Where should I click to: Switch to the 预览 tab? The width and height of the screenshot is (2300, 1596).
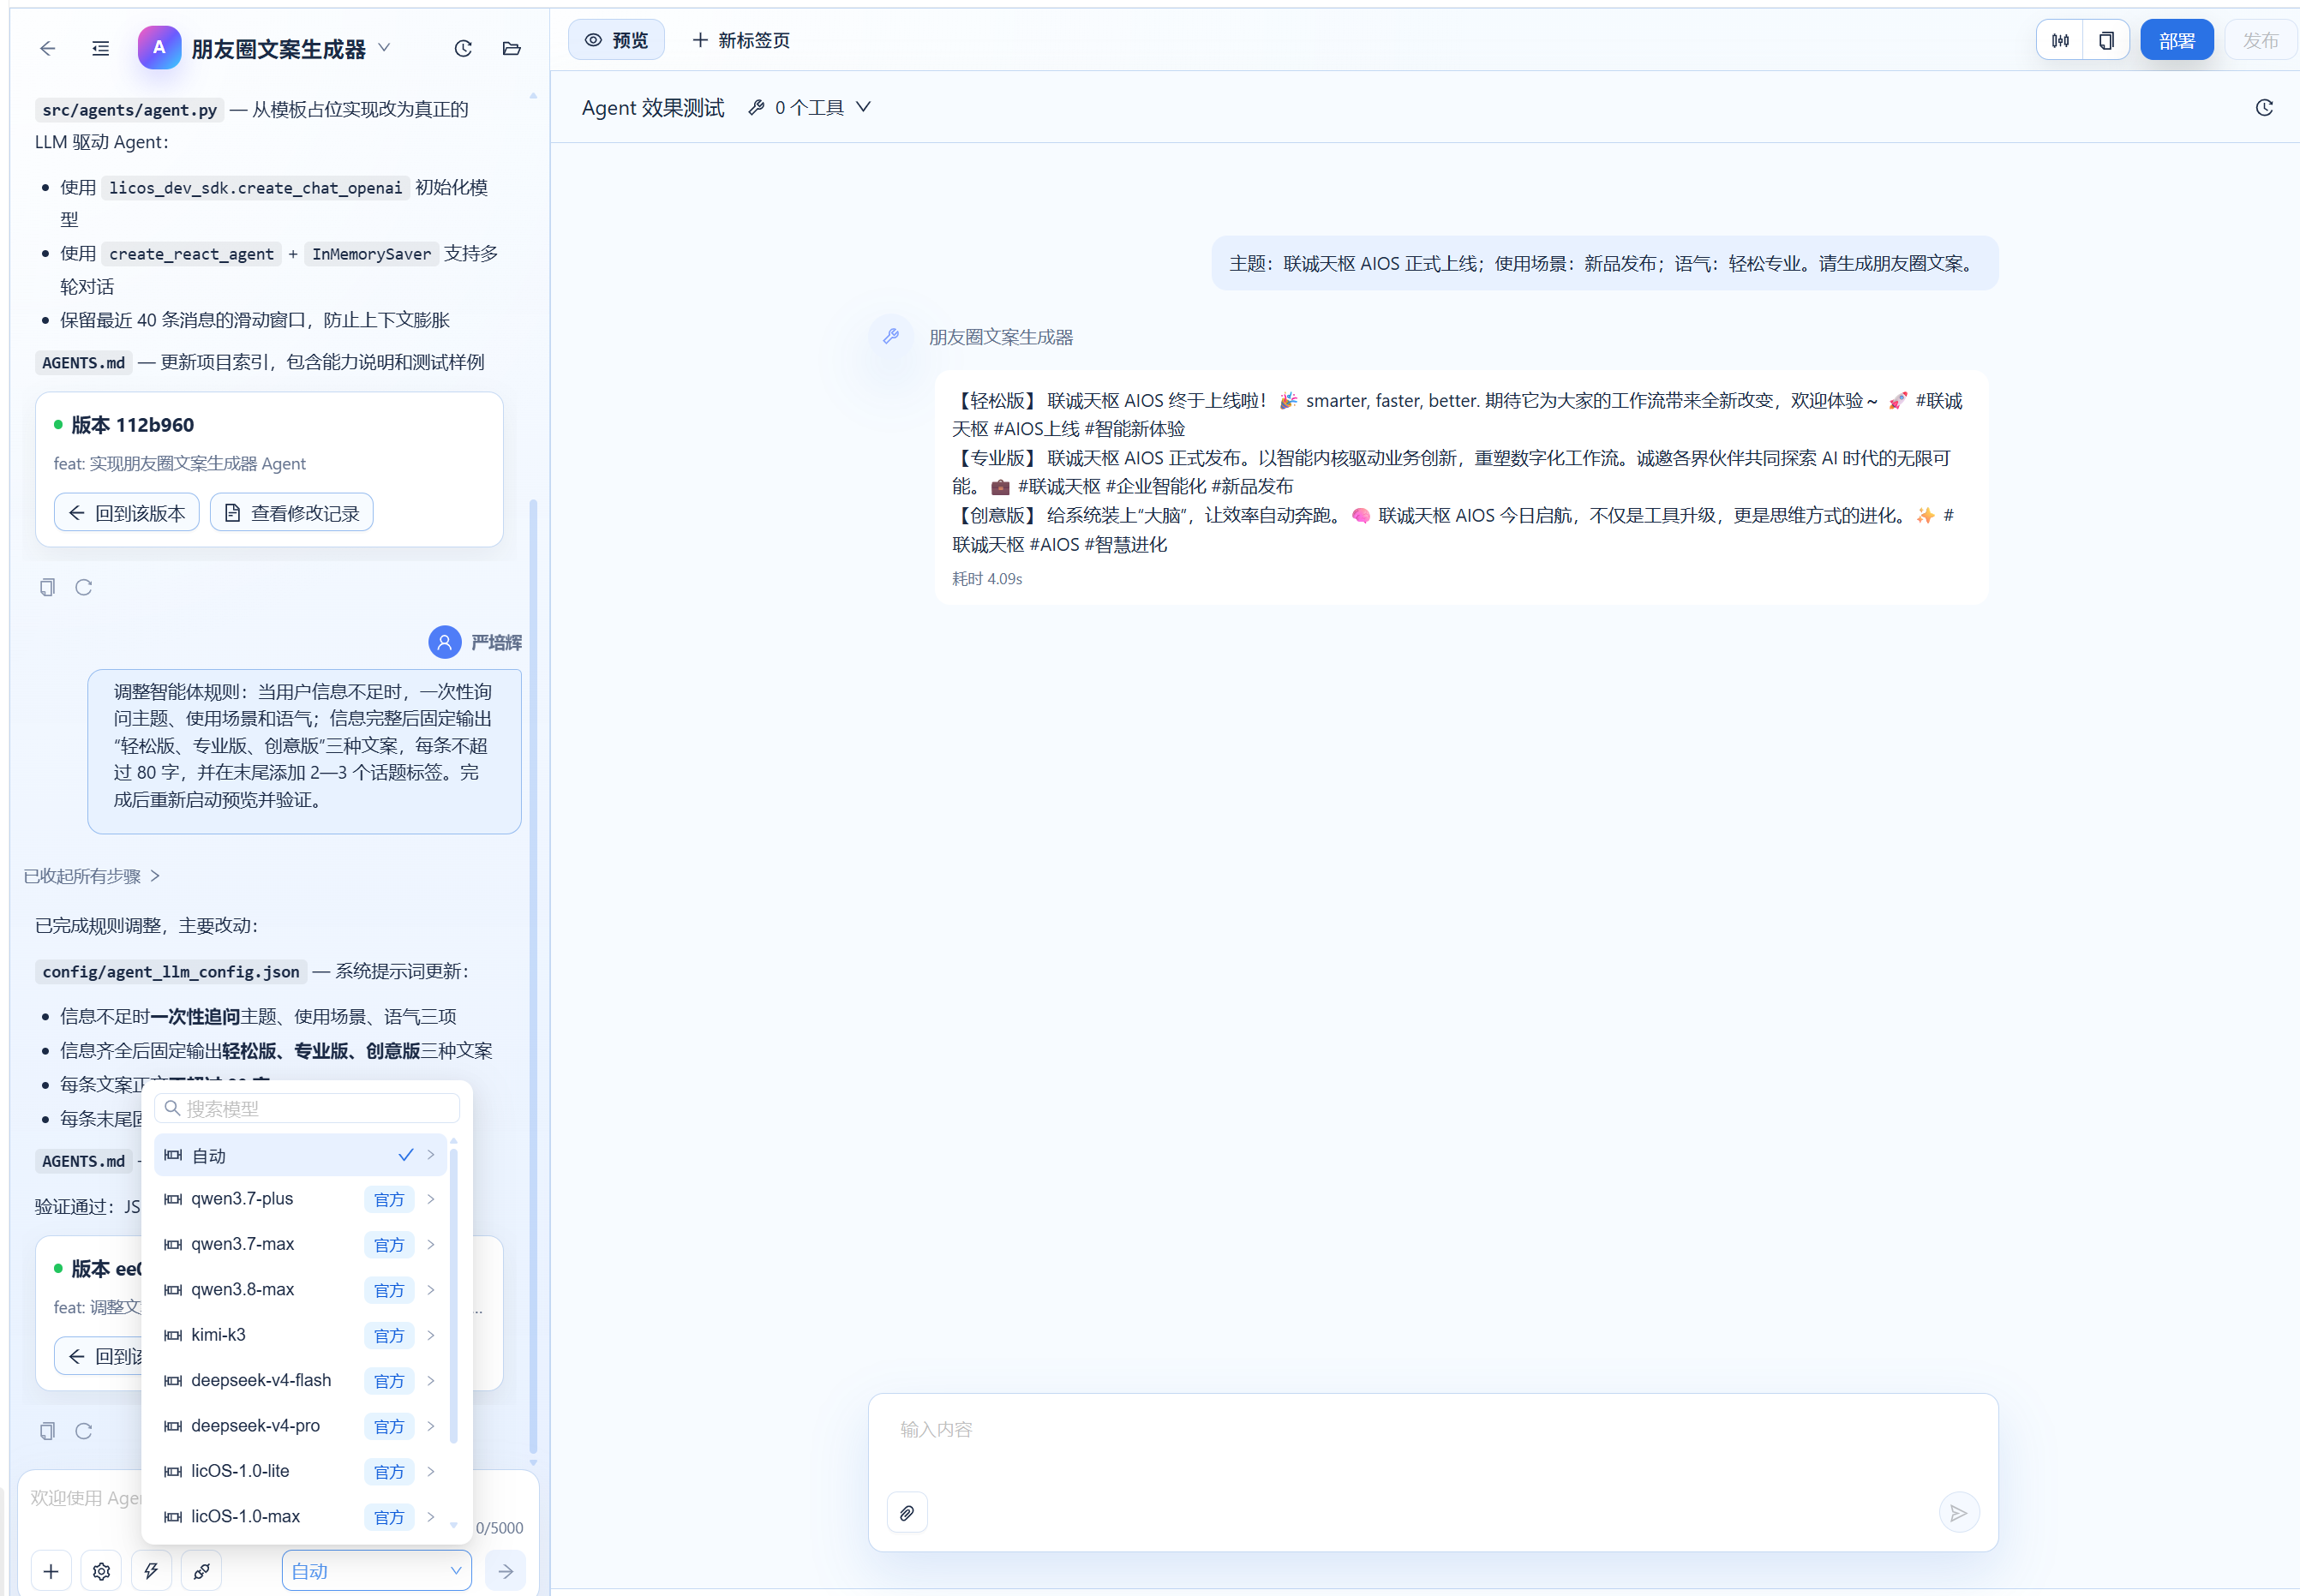click(x=616, y=40)
